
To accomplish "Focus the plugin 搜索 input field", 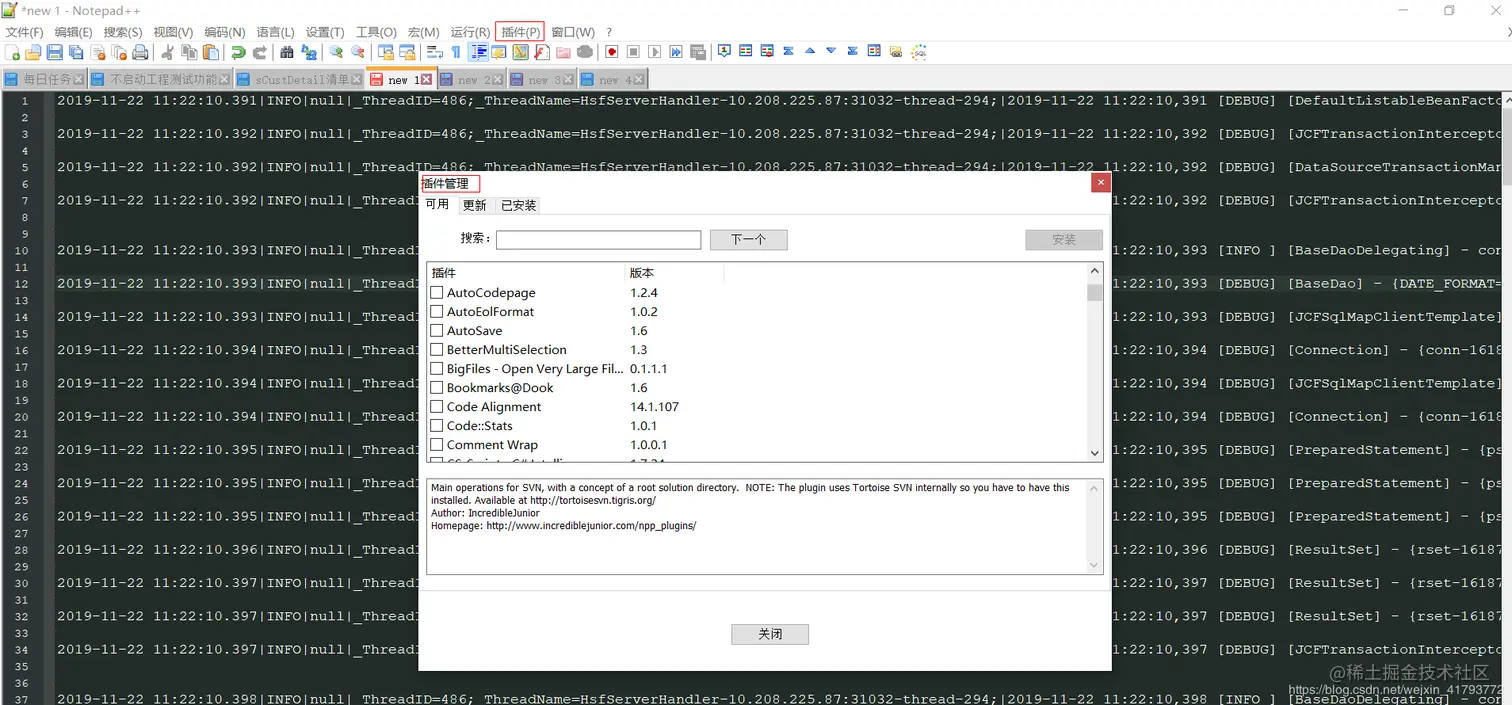I will [598, 240].
